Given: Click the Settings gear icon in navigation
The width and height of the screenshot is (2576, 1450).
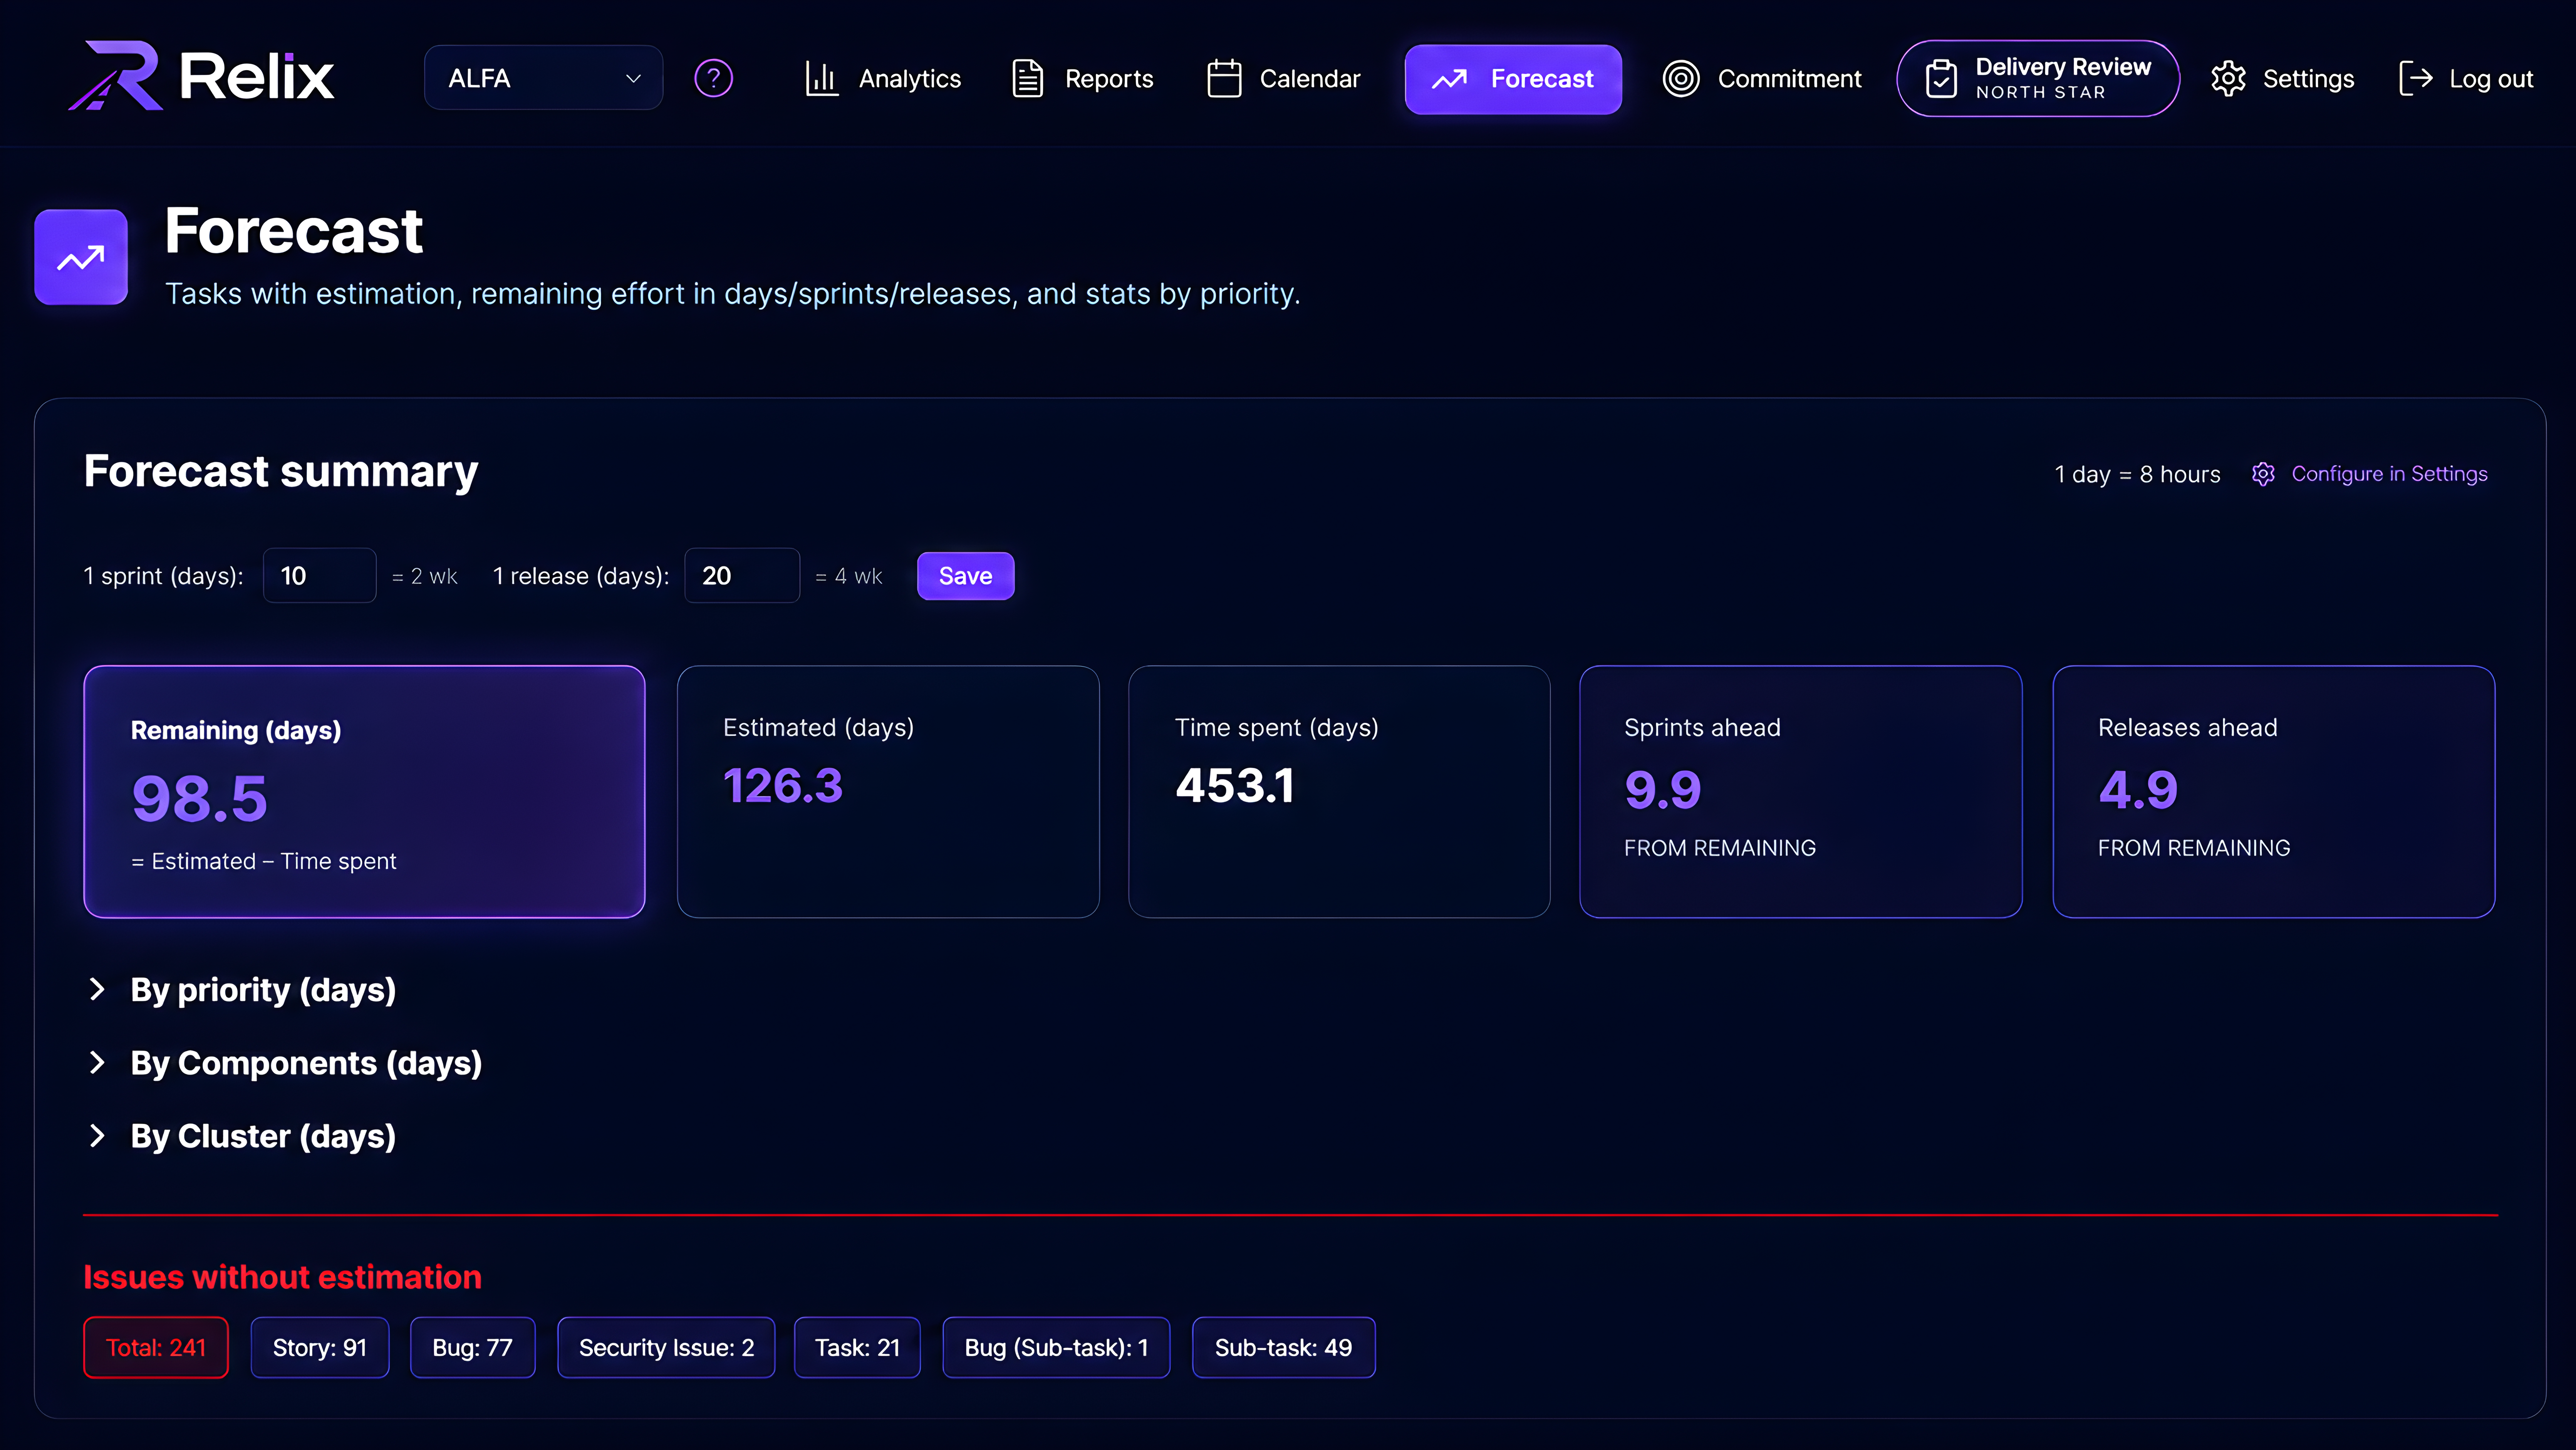Looking at the screenshot, I should [2228, 78].
